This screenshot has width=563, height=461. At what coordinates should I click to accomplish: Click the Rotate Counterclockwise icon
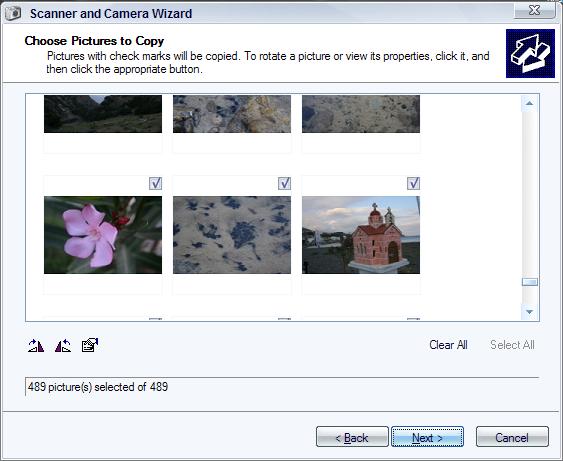tap(63, 345)
